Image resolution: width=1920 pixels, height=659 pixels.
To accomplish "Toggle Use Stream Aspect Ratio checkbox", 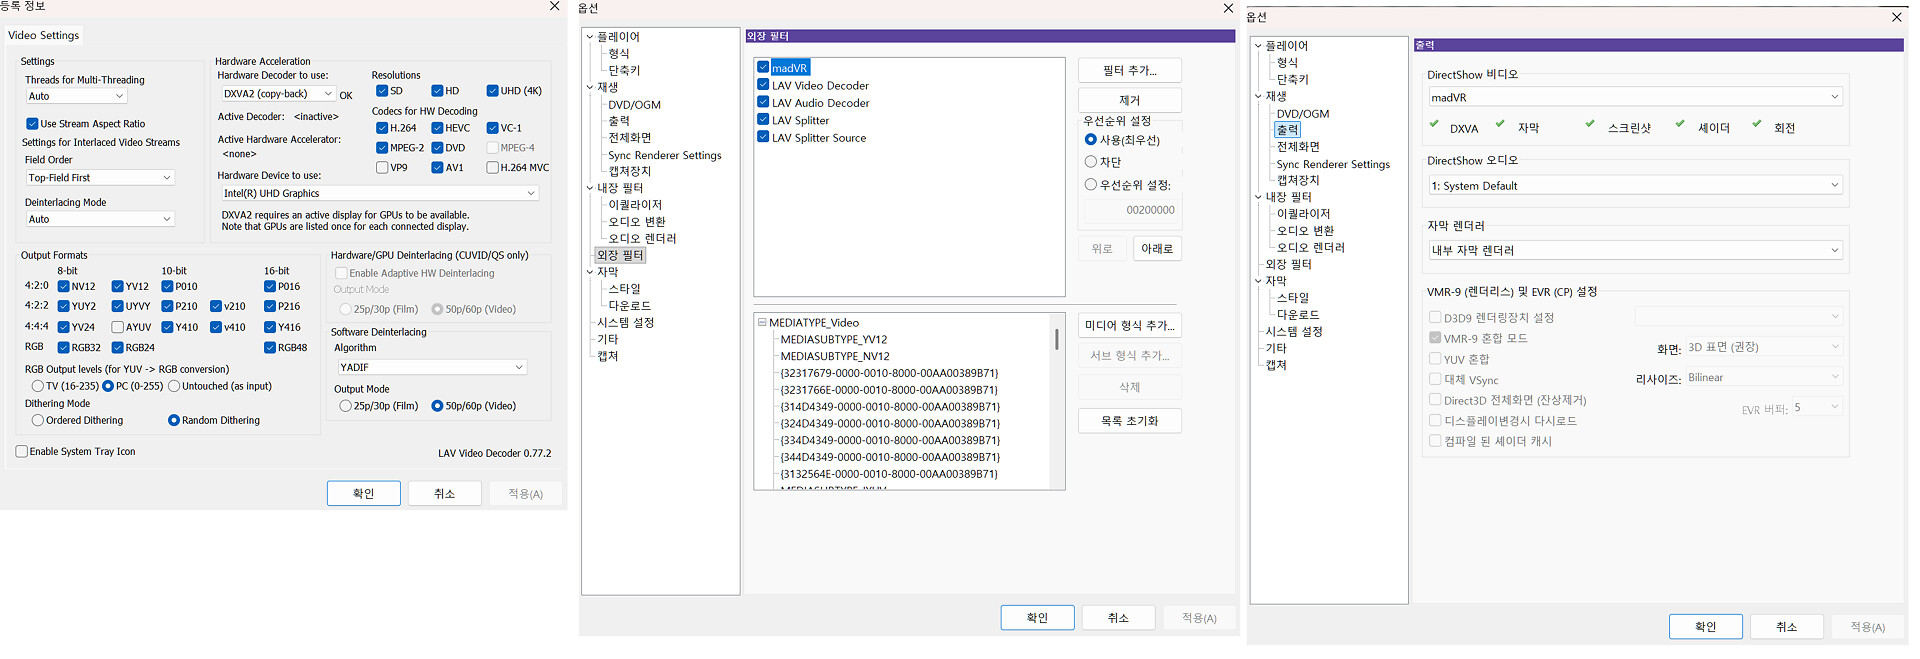I will click(x=32, y=124).
